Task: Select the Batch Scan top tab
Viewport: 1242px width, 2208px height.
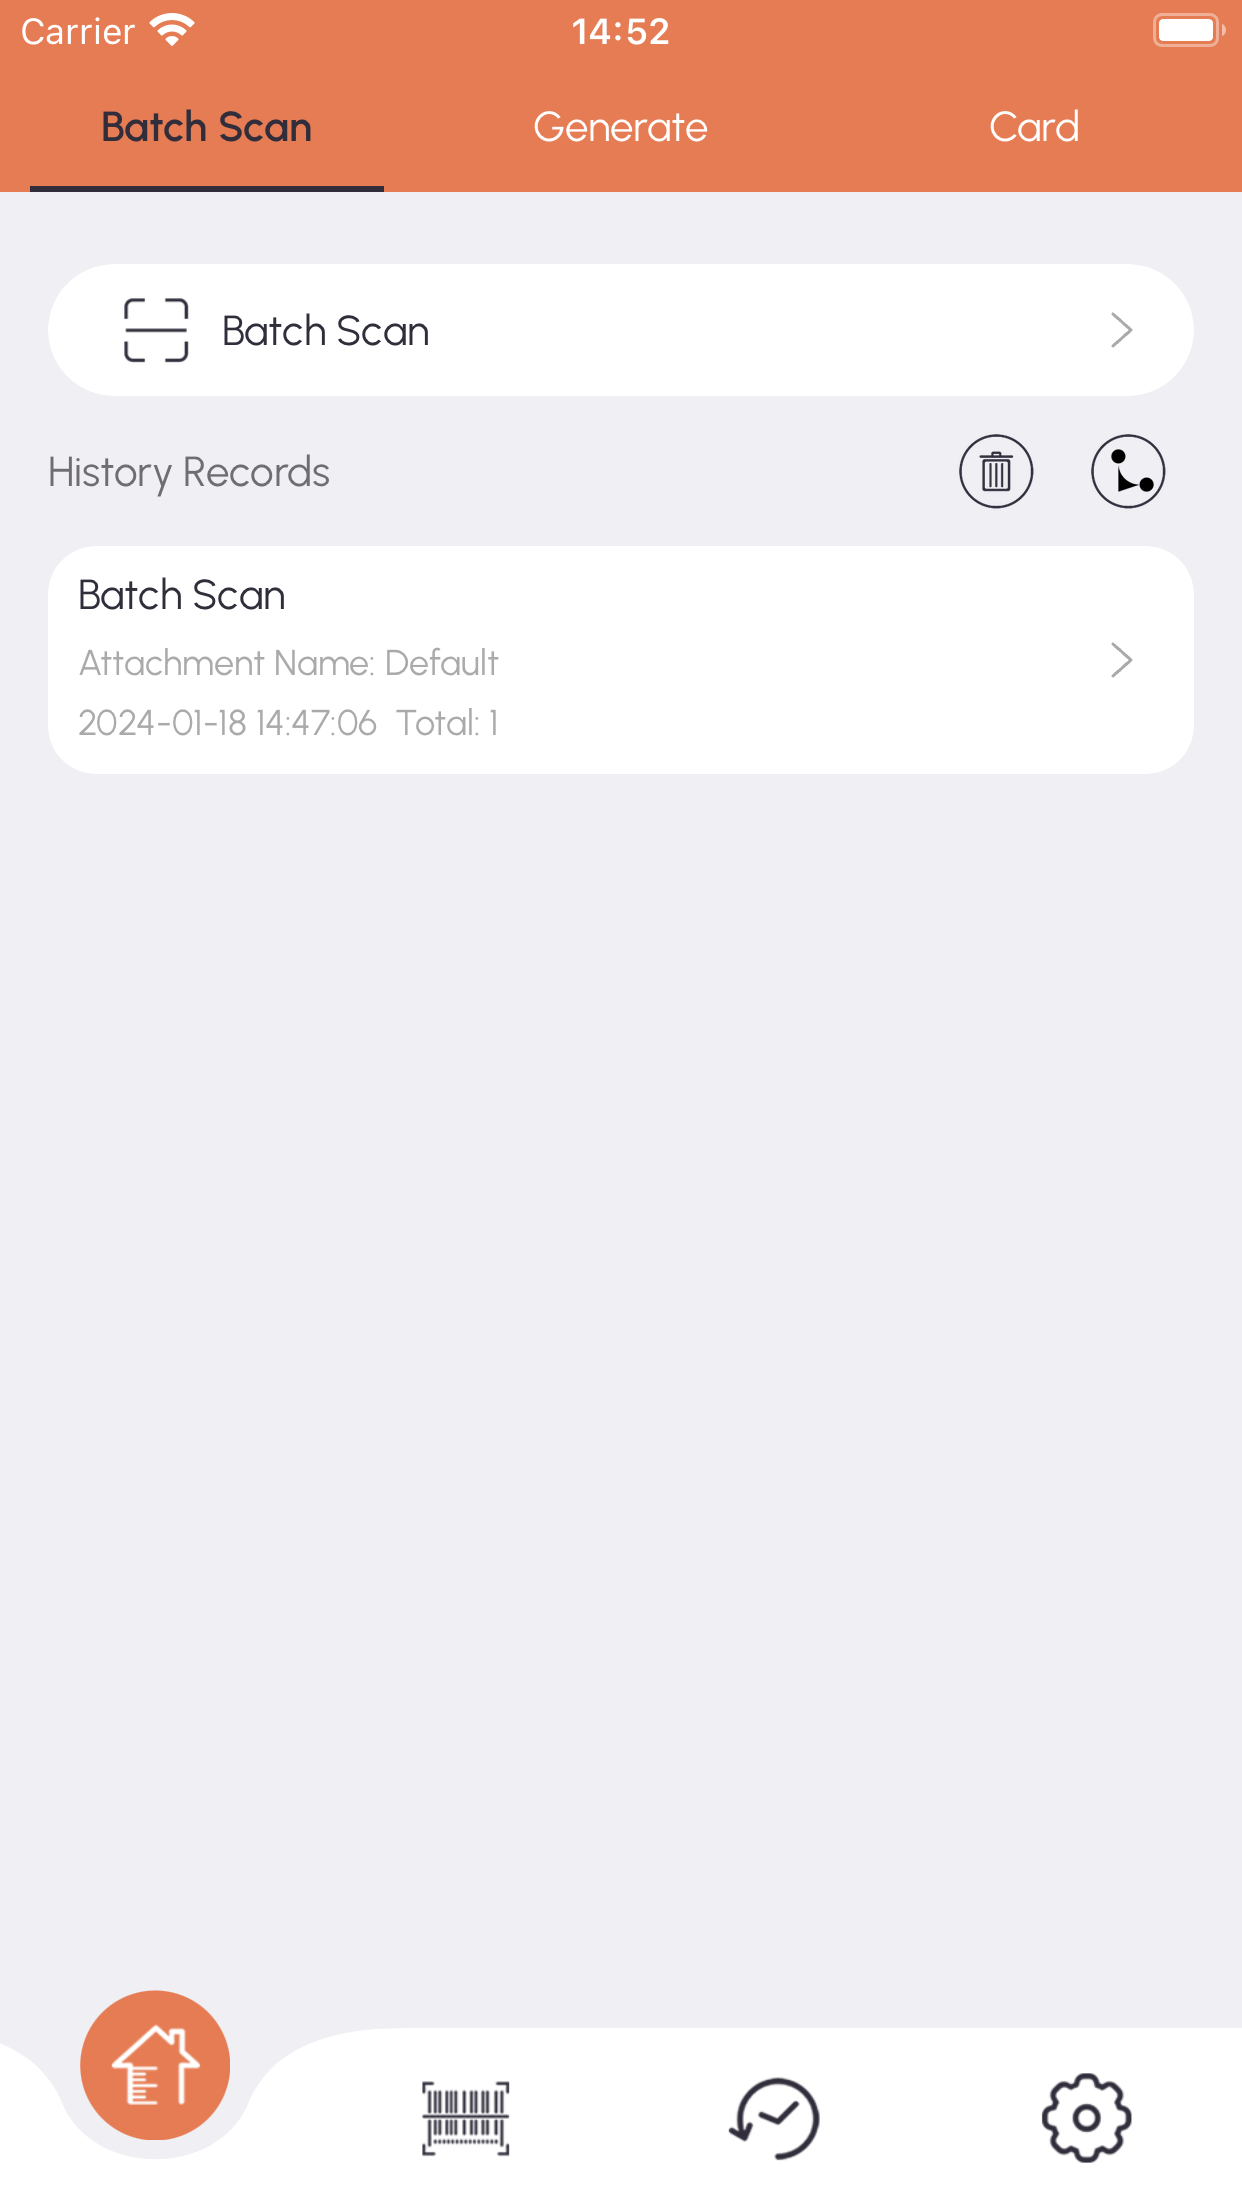Action: (207, 127)
